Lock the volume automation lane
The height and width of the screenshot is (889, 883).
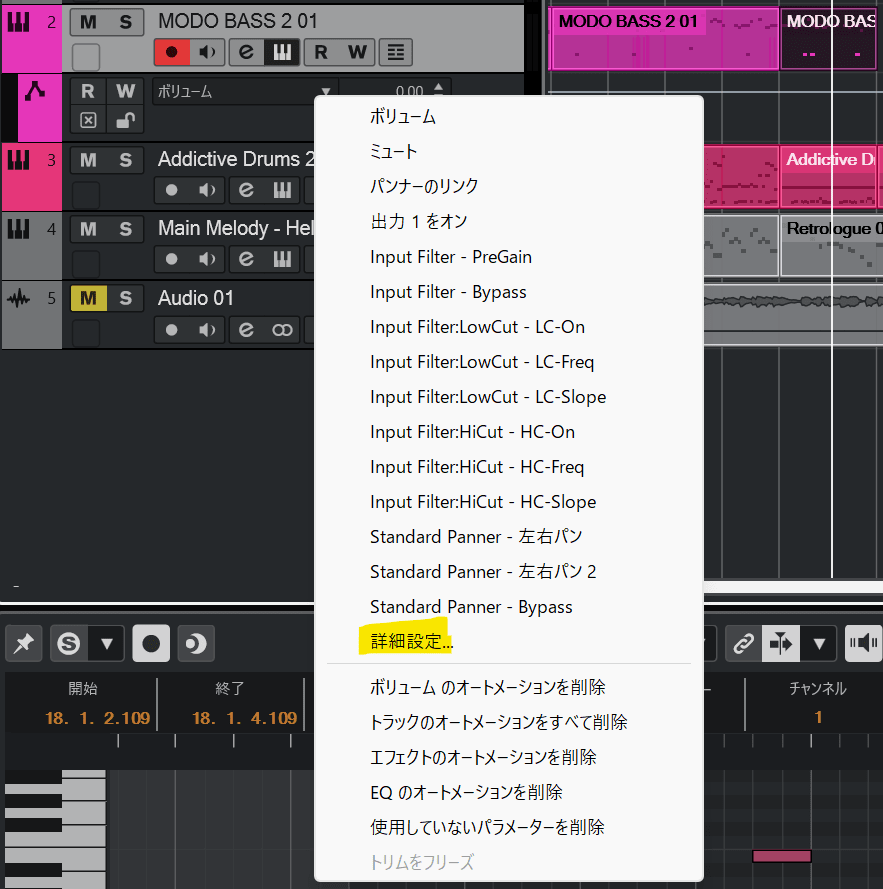click(x=125, y=120)
